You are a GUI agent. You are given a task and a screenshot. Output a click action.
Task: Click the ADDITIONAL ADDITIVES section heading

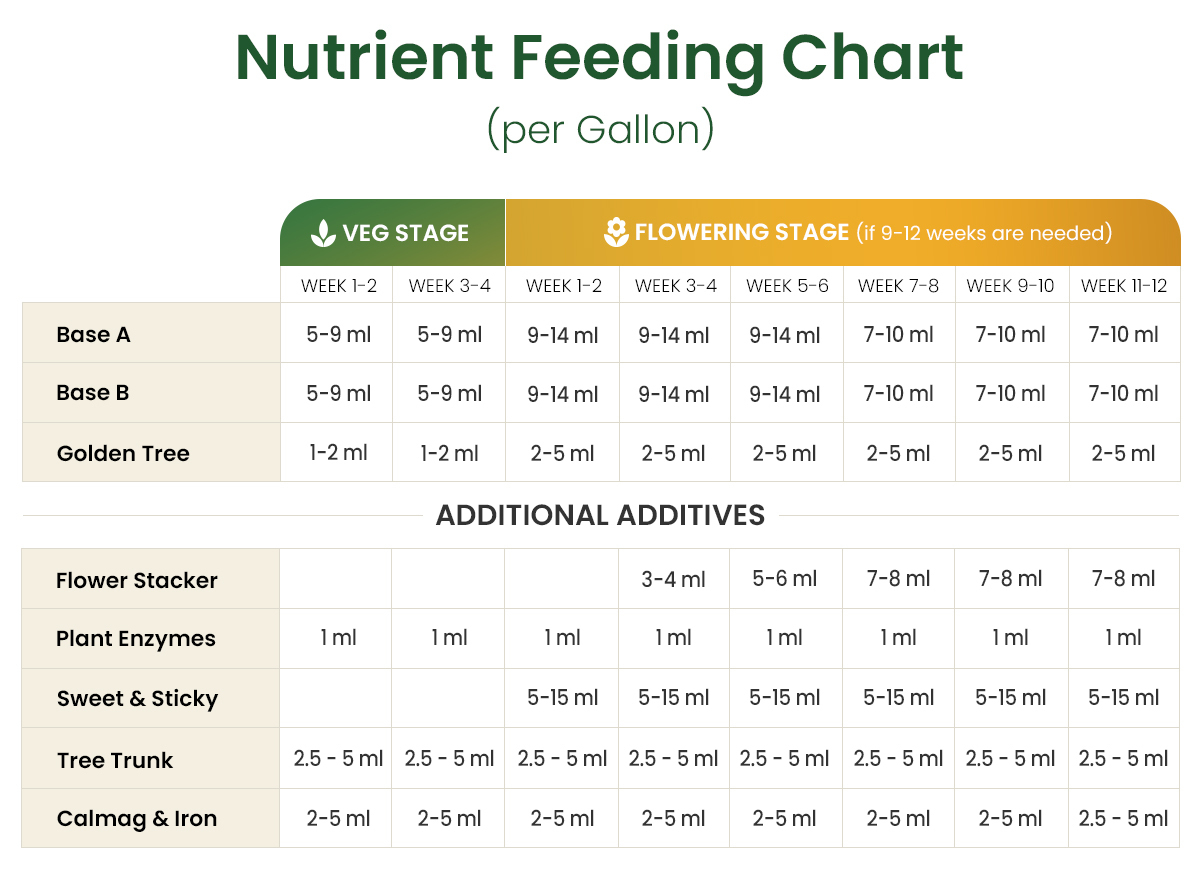600,516
